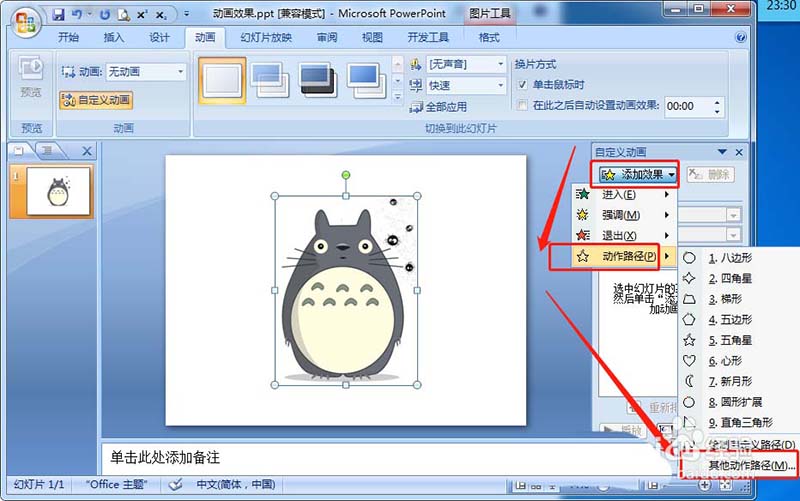Screen dimensions: 800x501
Task: Choose 5. 五角星 motion path
Action: pos(738,340)
